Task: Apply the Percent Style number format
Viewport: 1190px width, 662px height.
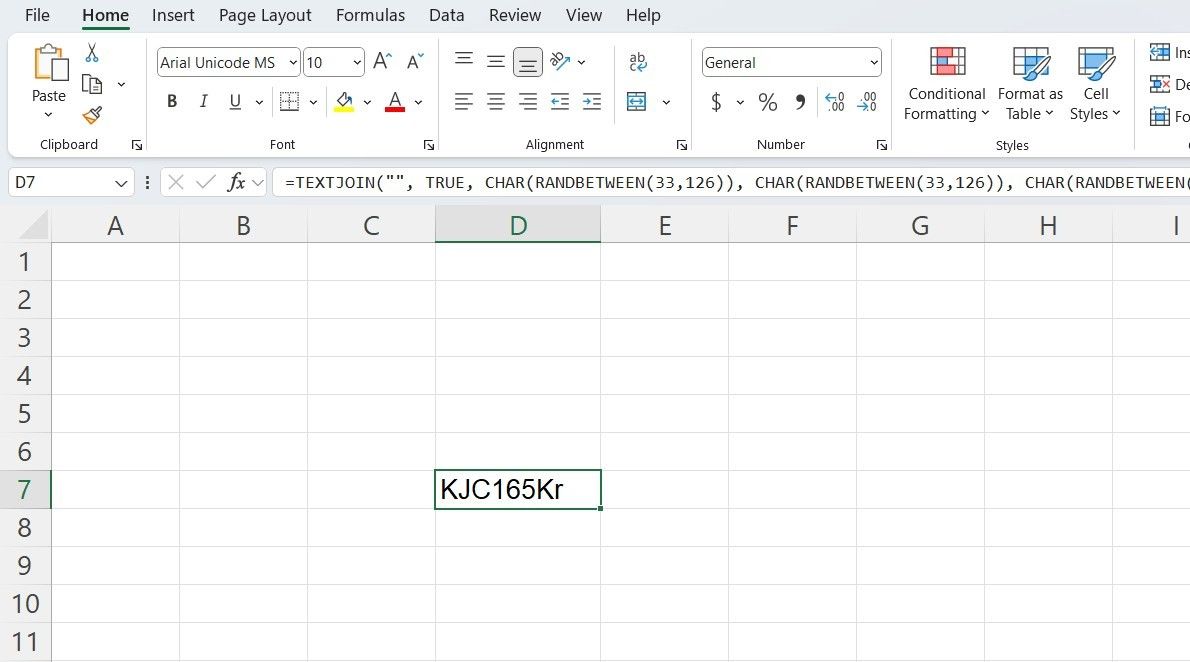Action: click(x=768, y=101)
